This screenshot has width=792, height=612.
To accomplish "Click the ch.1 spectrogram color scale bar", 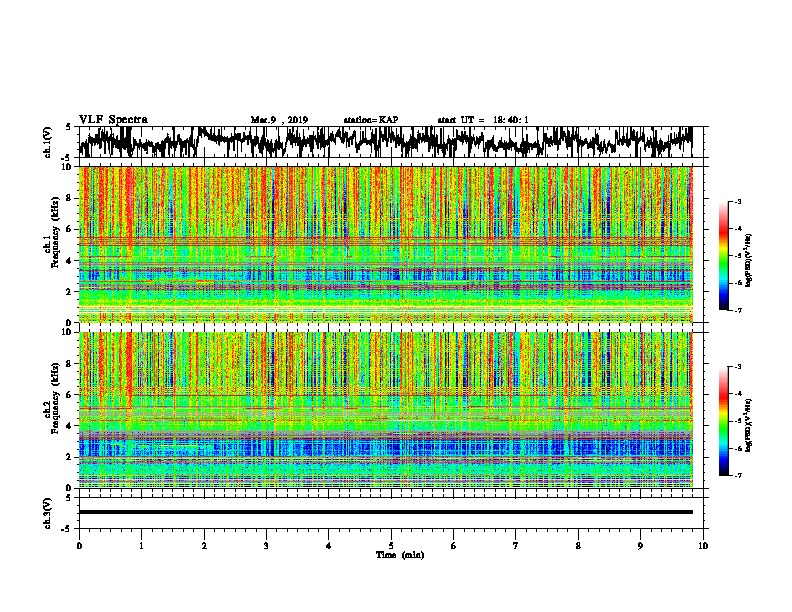I will [724, 256].
